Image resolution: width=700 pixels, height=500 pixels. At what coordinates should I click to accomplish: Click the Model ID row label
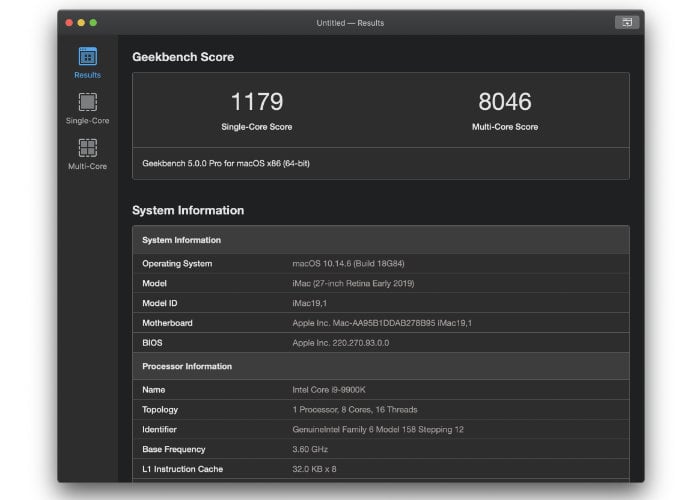pos(160,303)
